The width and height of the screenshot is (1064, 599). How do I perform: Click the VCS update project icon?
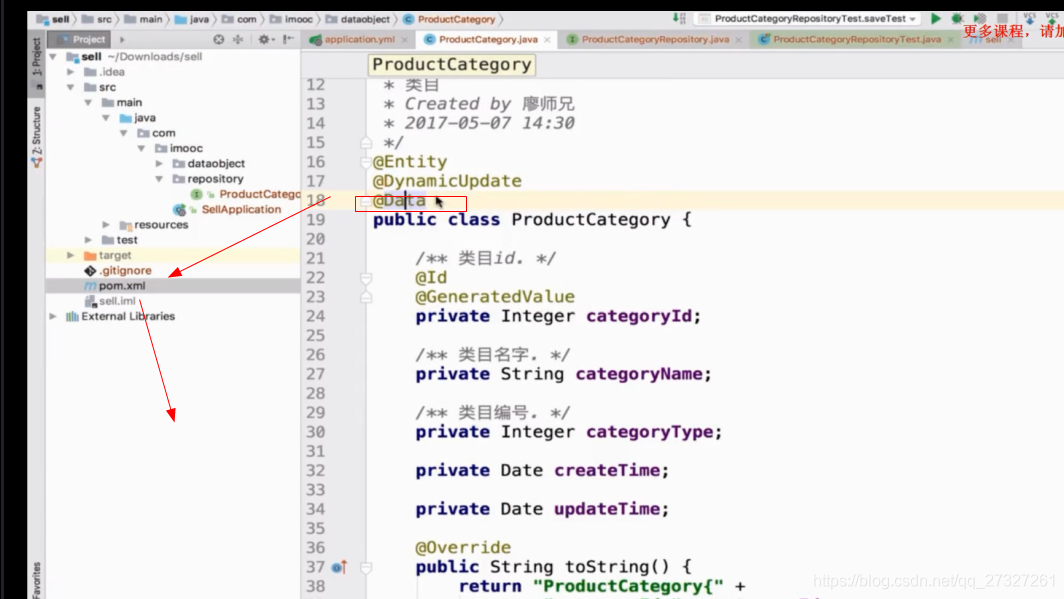point(1030,18)
